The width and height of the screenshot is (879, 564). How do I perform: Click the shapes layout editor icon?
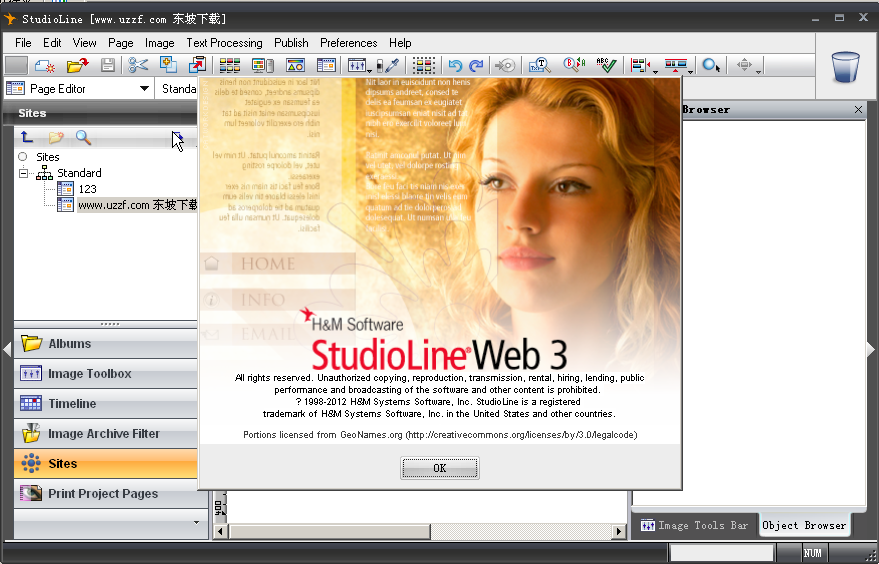295,66
